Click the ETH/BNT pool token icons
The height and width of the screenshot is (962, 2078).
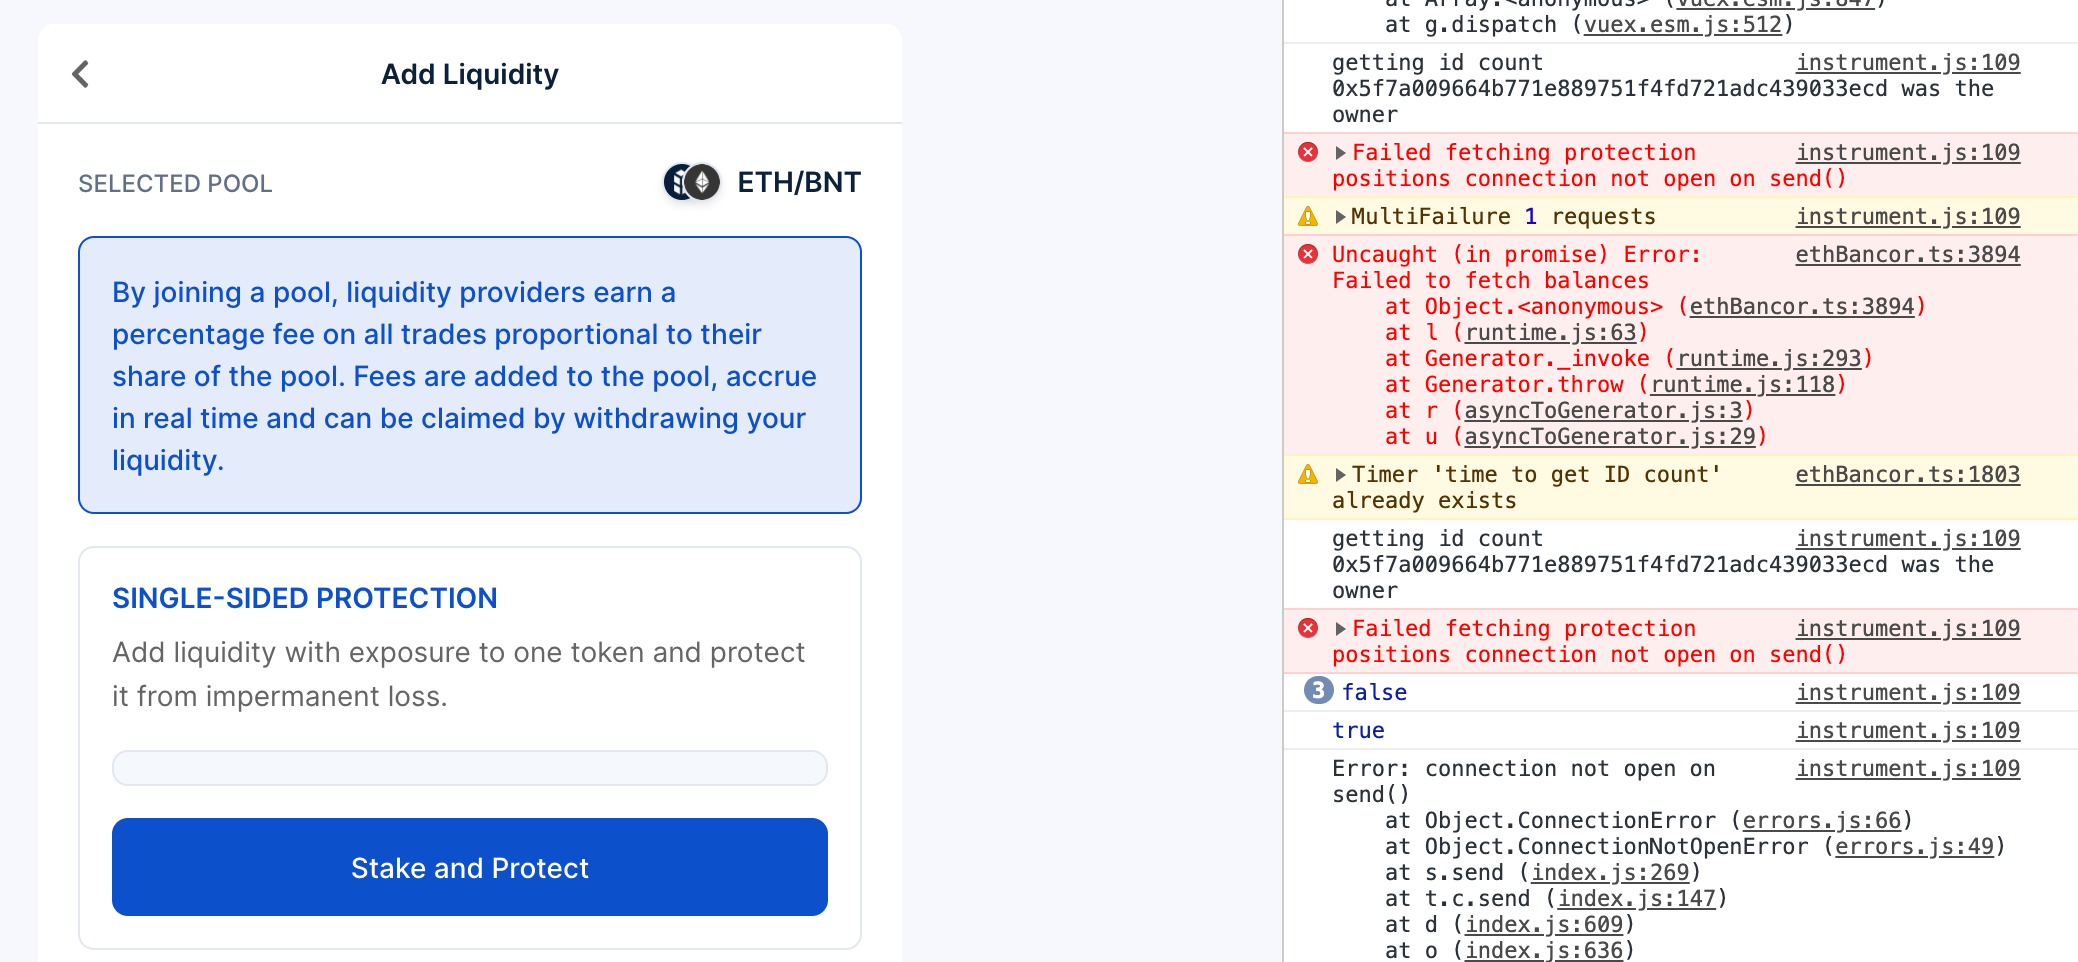point(690,182)
